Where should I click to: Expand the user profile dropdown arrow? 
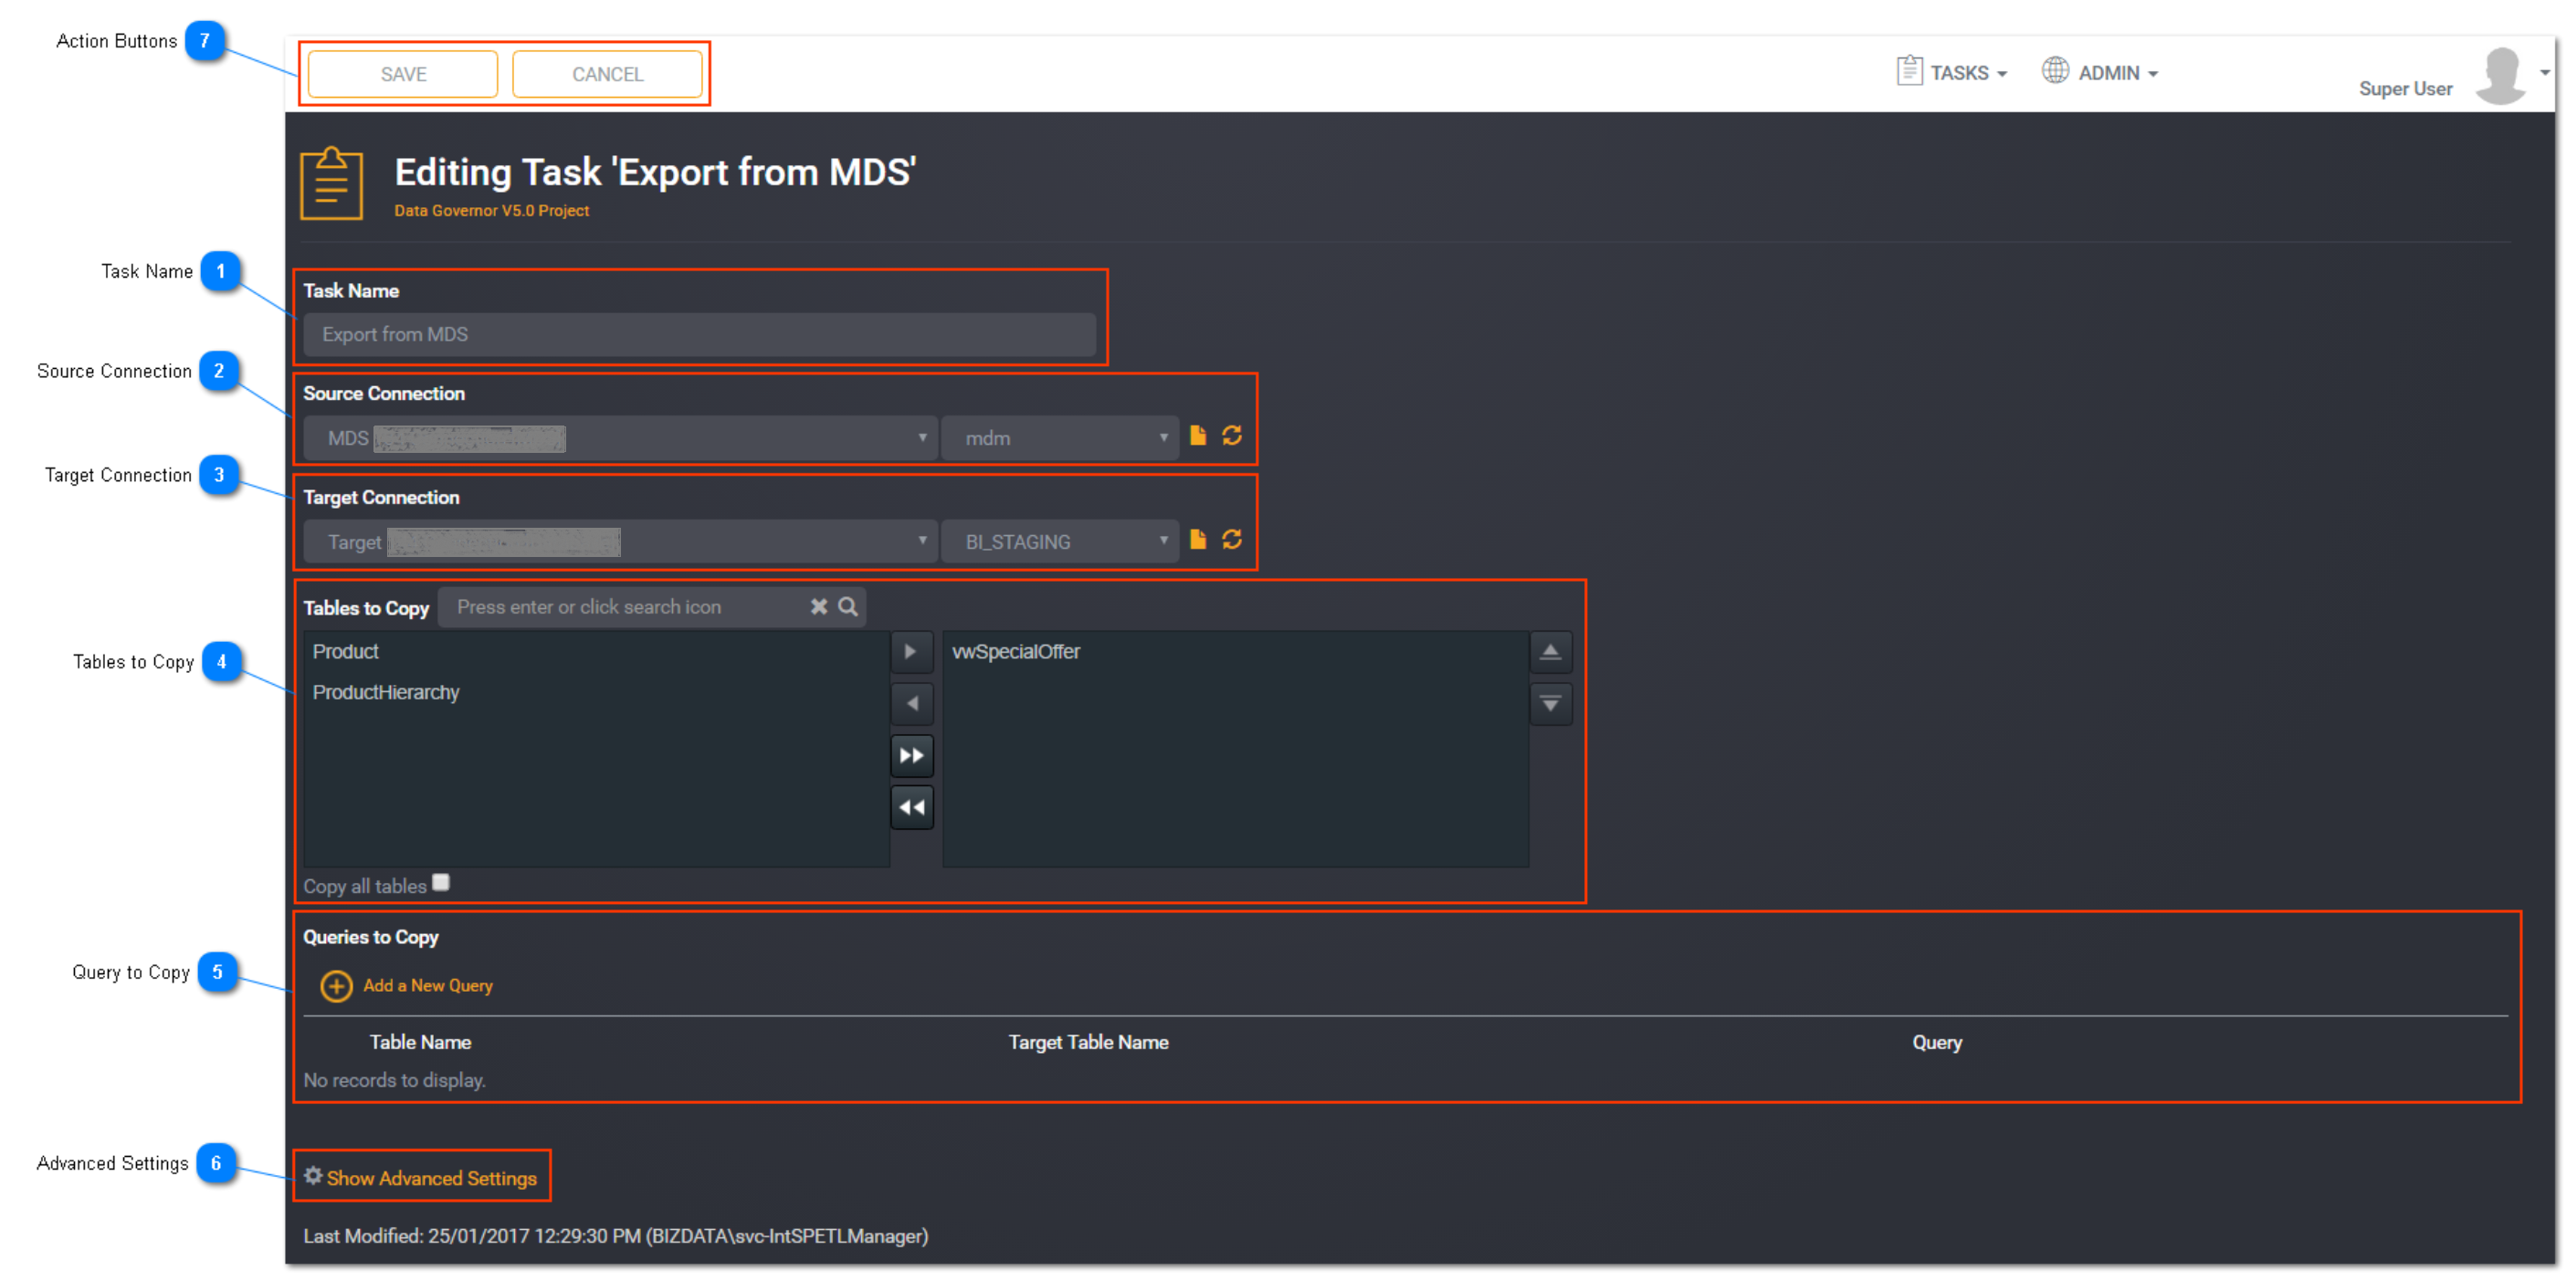(2544, 72)
